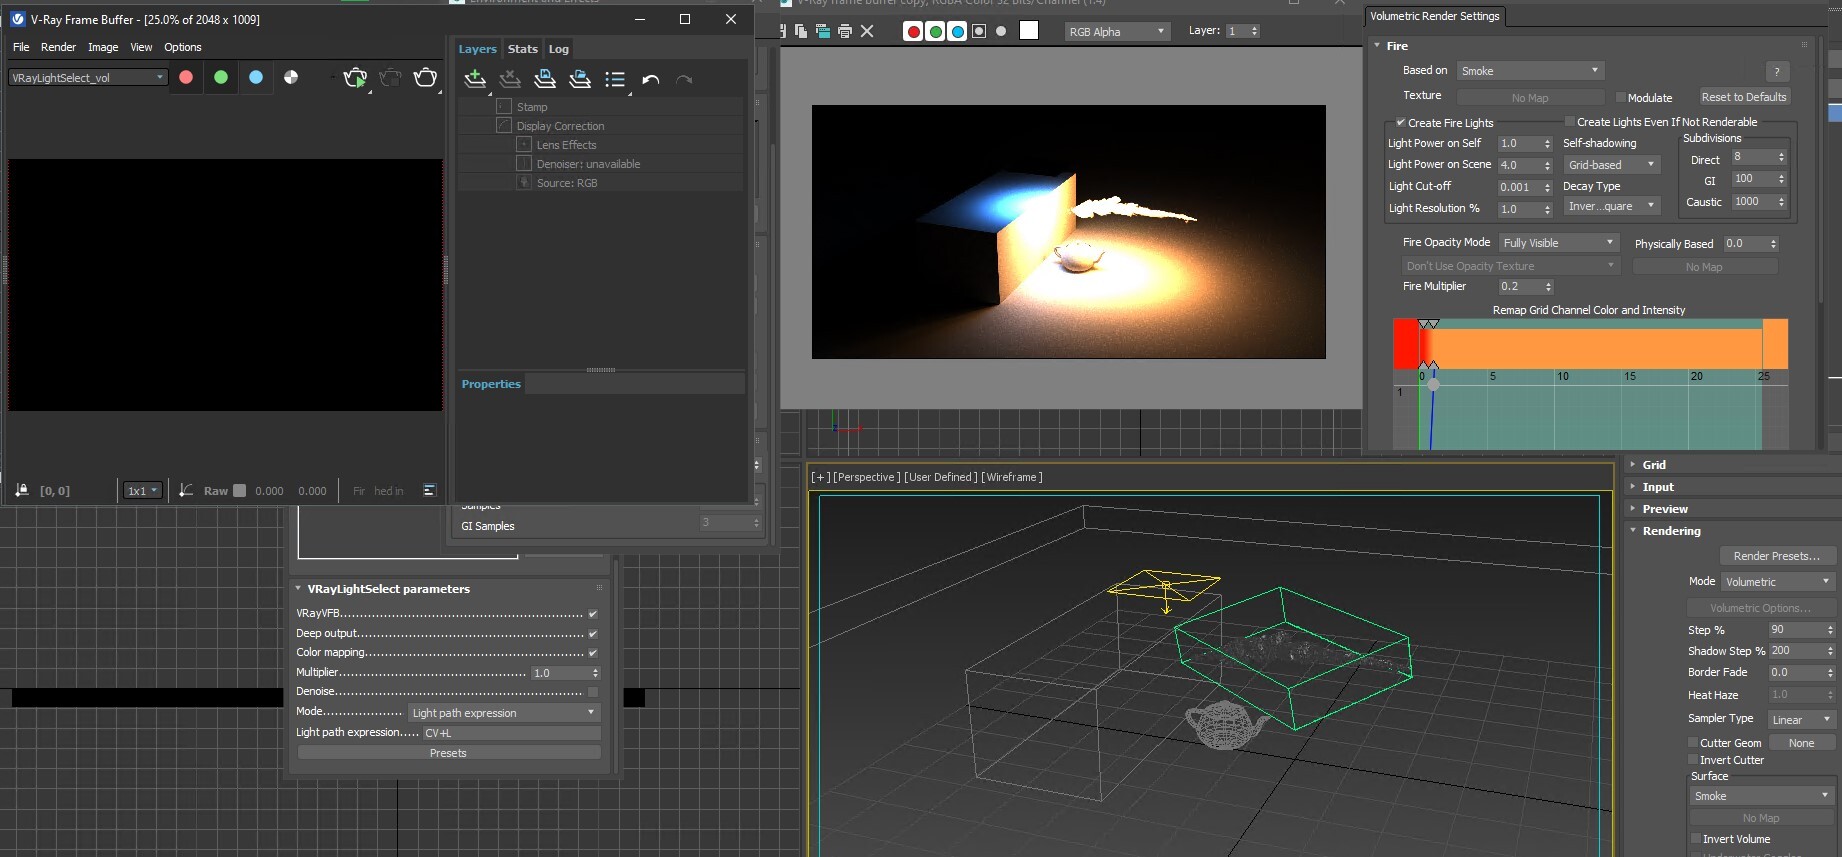Toggle the Deep output checkbox
Screen dimensions: 1842x857
[593, 634]
